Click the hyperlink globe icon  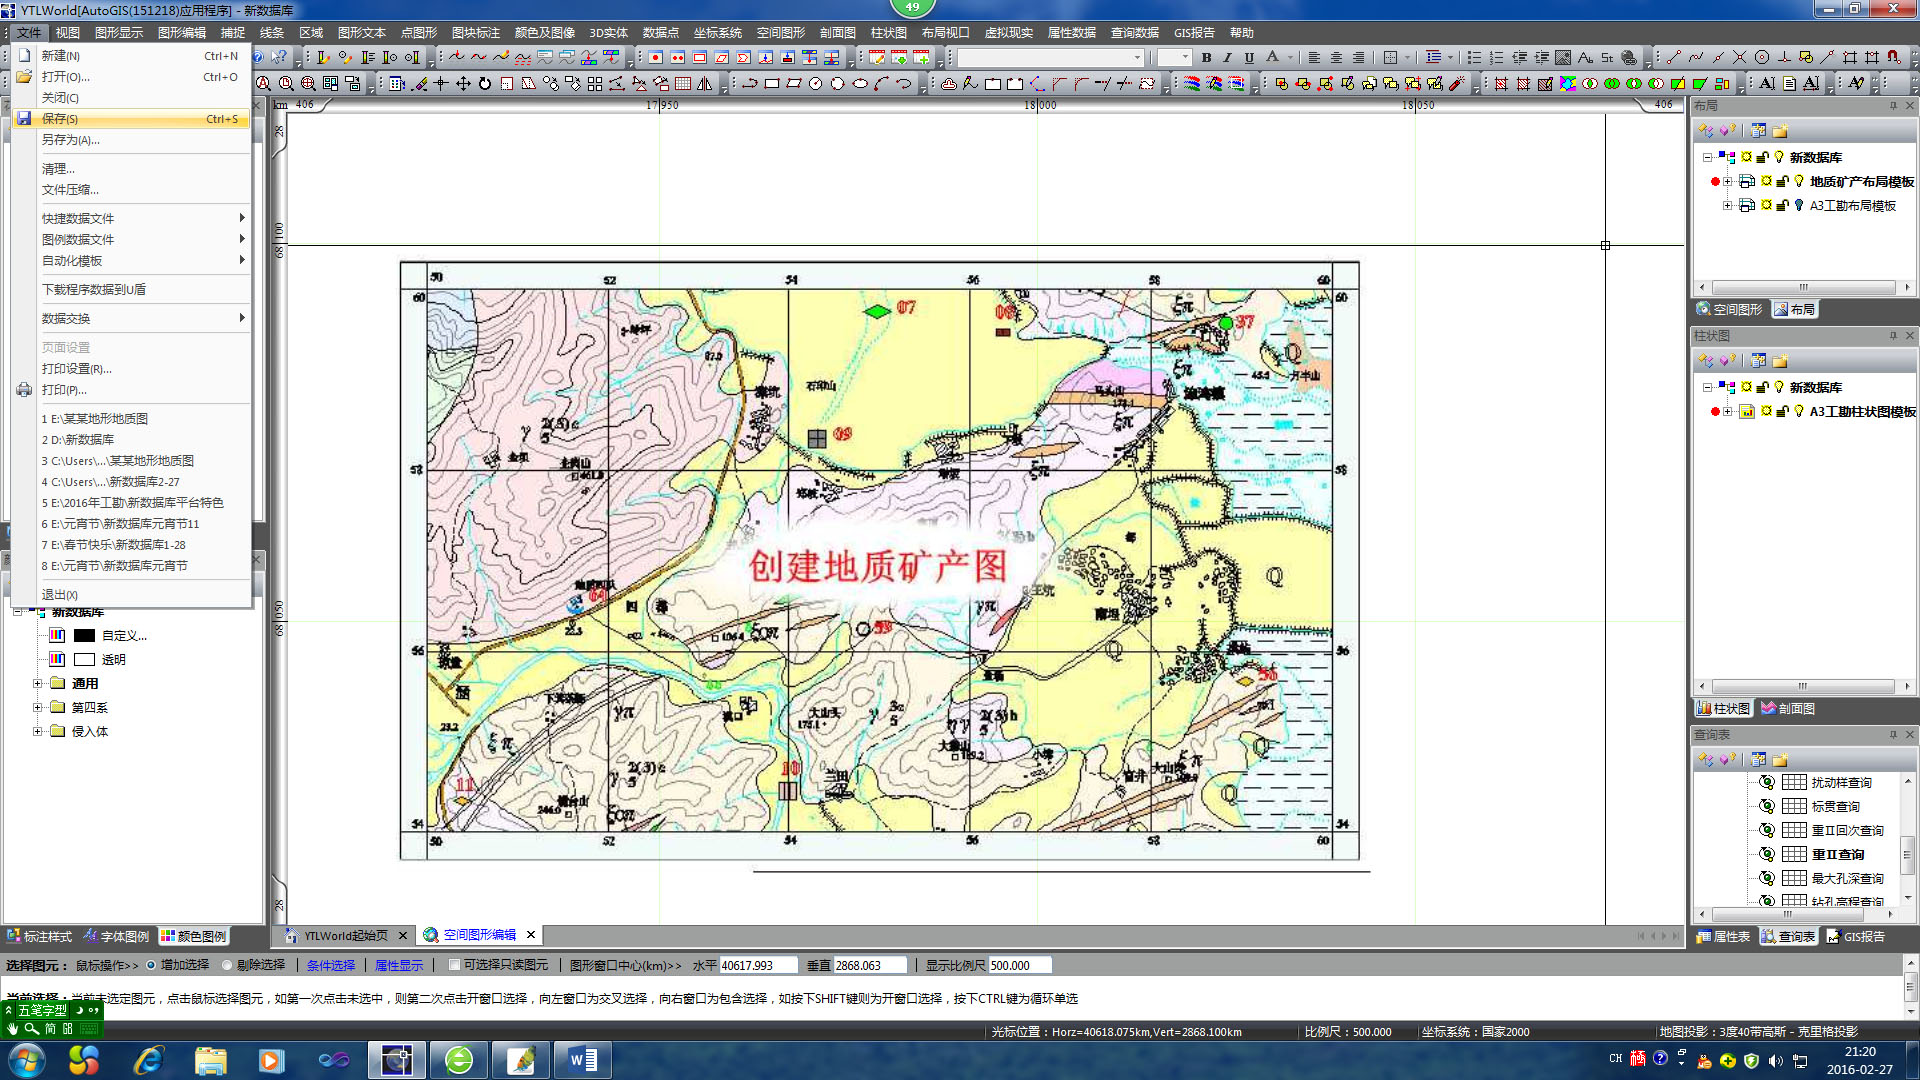point(1629,58)
